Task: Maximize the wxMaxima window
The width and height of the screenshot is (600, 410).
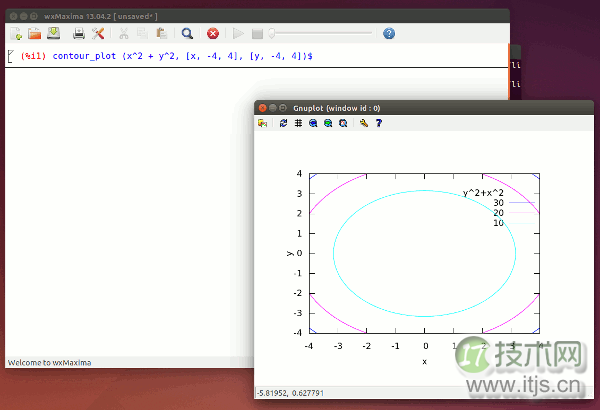Action: click(34, 16)
